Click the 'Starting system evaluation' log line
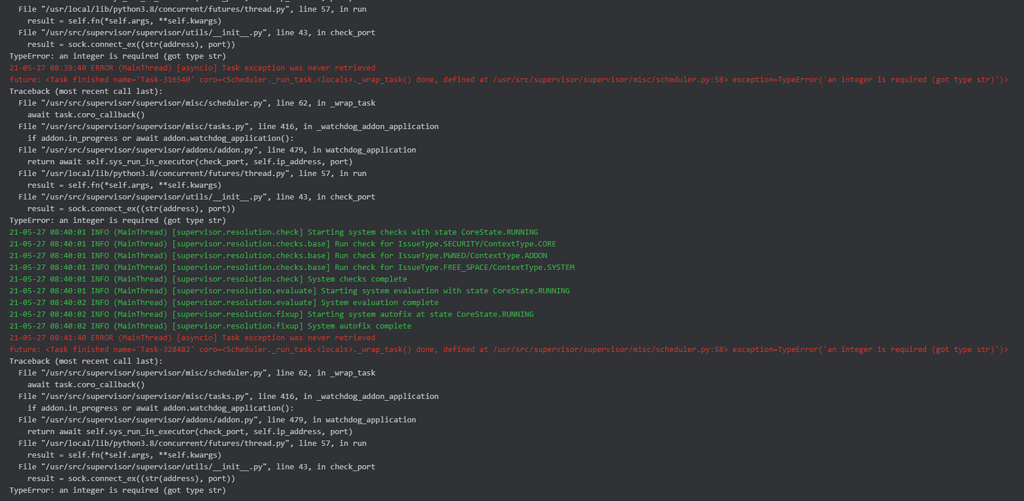Screen dimensions: 1024x501 [277, 291]
